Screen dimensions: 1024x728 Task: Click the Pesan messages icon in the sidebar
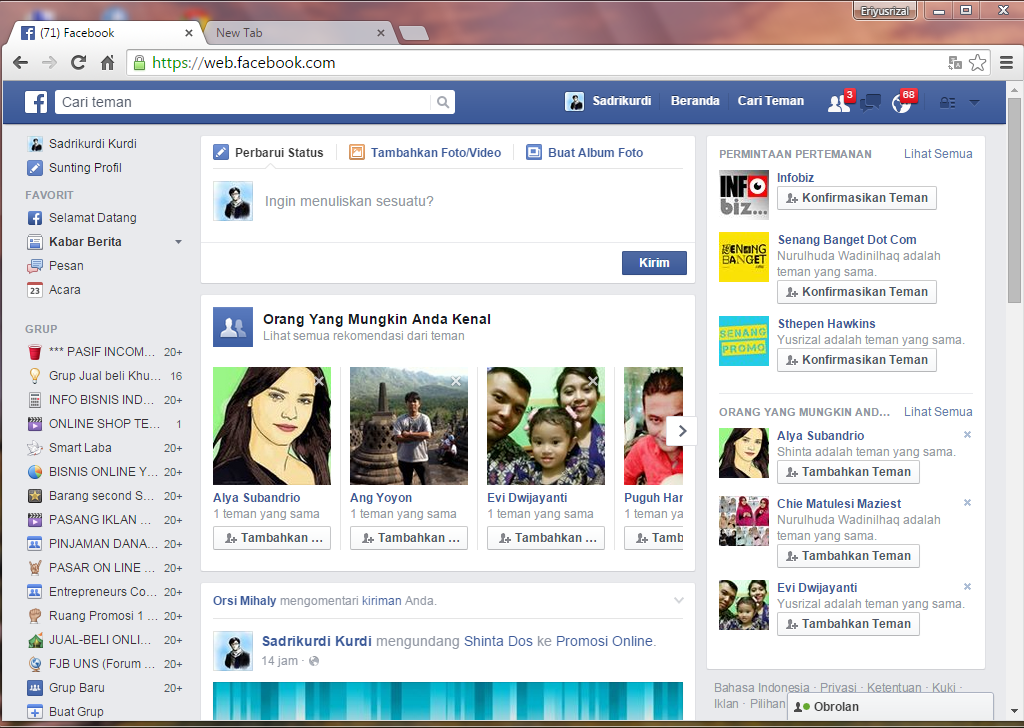point(35,266)
